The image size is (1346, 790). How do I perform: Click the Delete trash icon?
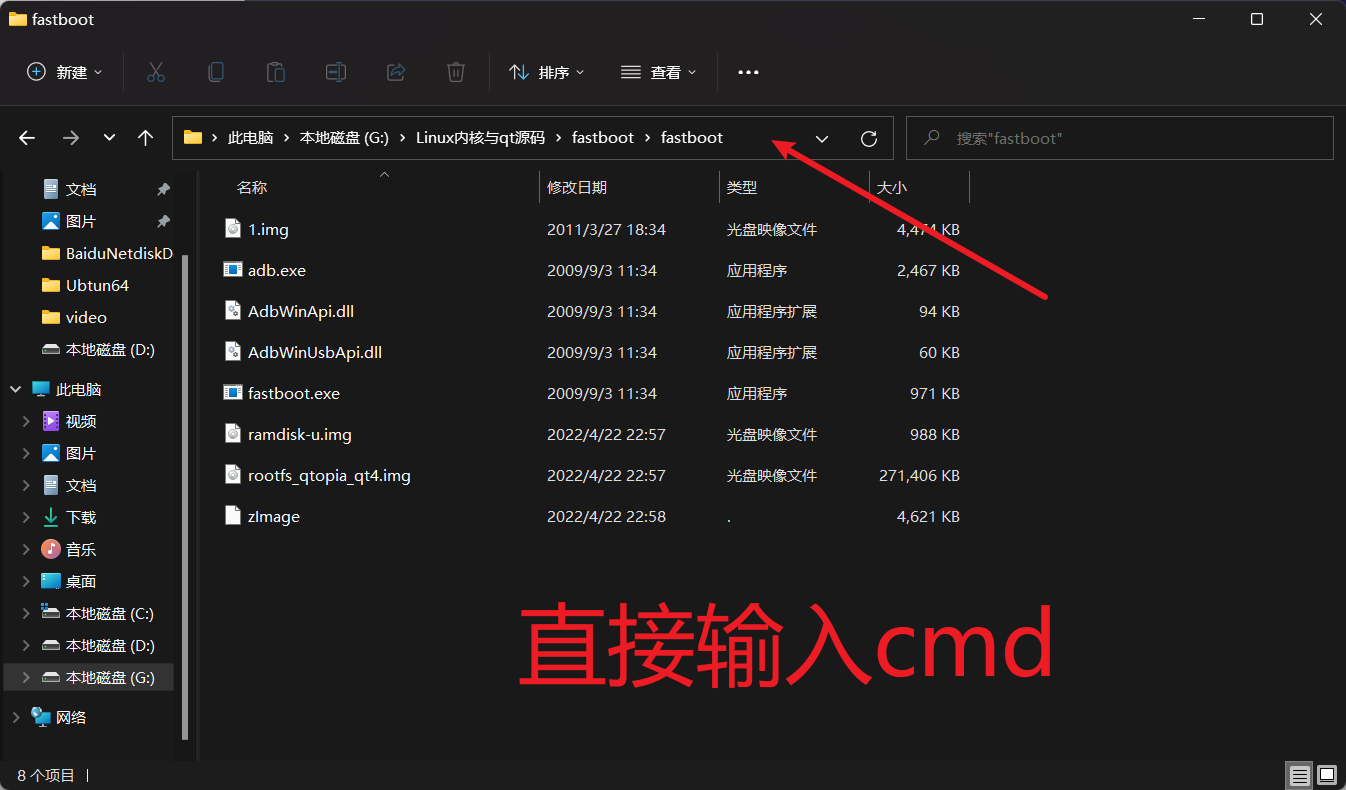456,72
